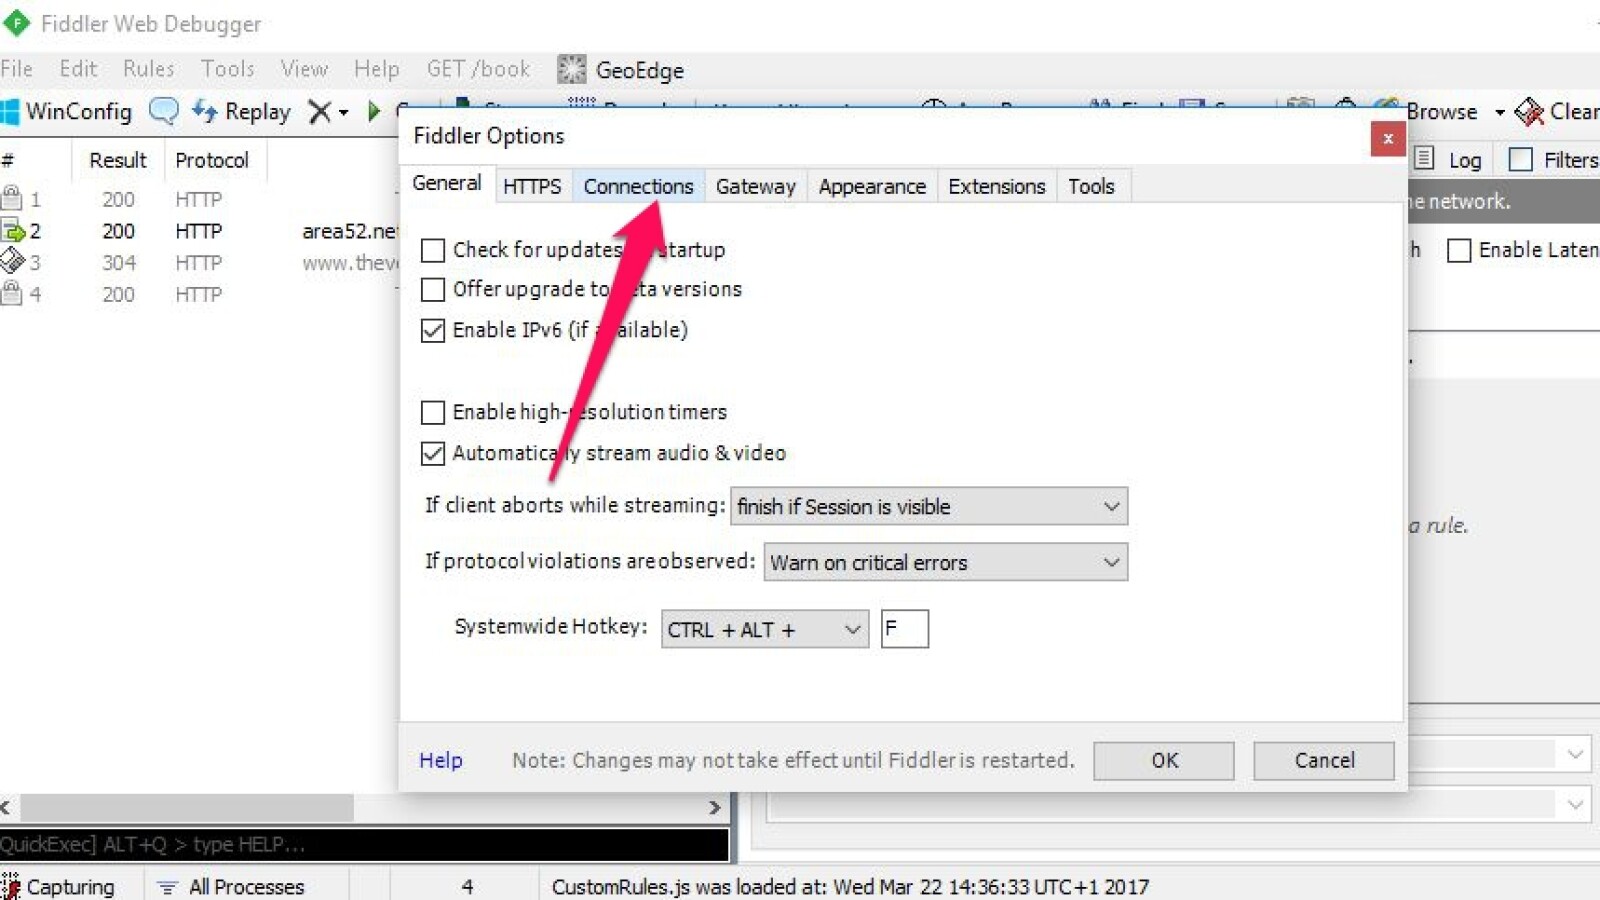Click the GeoEdge toolbar icon
Screen dimensions: 1600x900
pos(572,69)
